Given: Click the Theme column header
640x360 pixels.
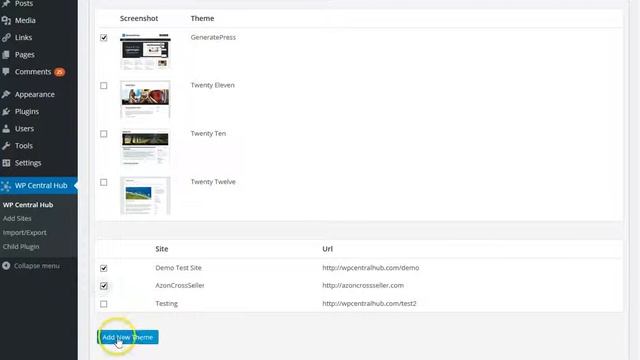Looking at the screenshot, I should (202, 18).
